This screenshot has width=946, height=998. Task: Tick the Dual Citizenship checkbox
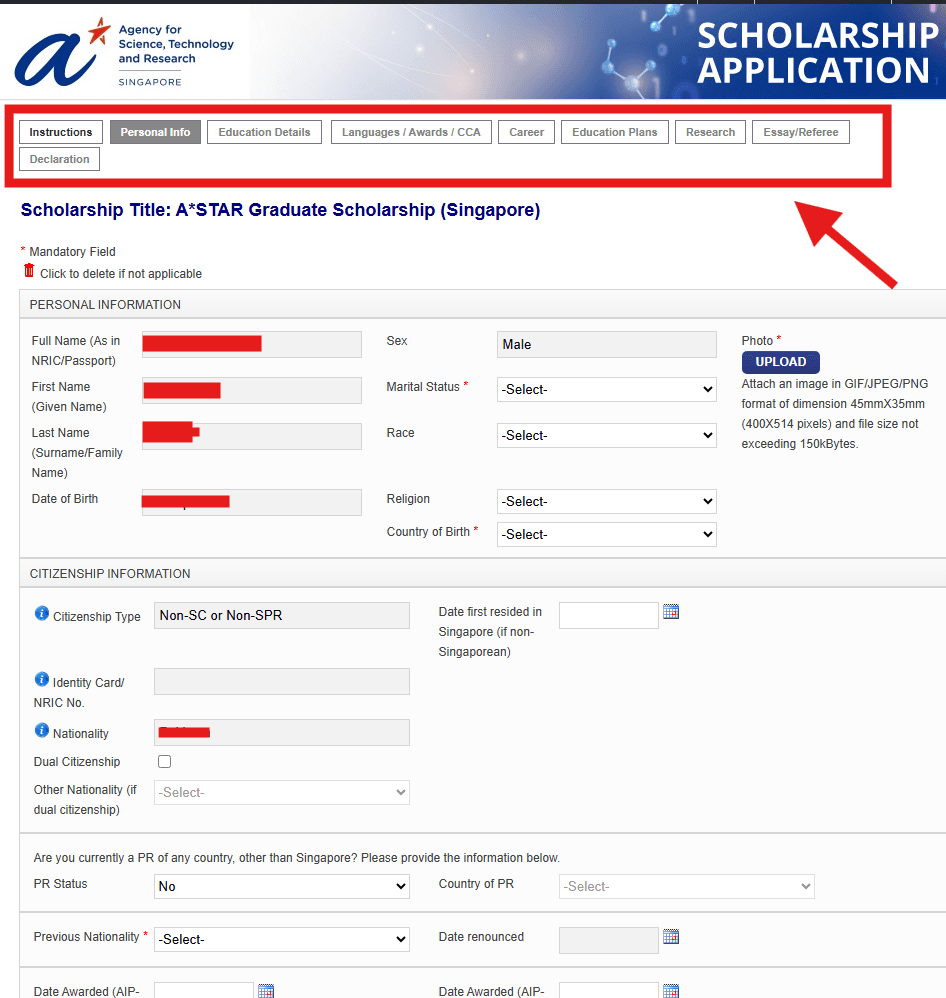tap(164, 761)
